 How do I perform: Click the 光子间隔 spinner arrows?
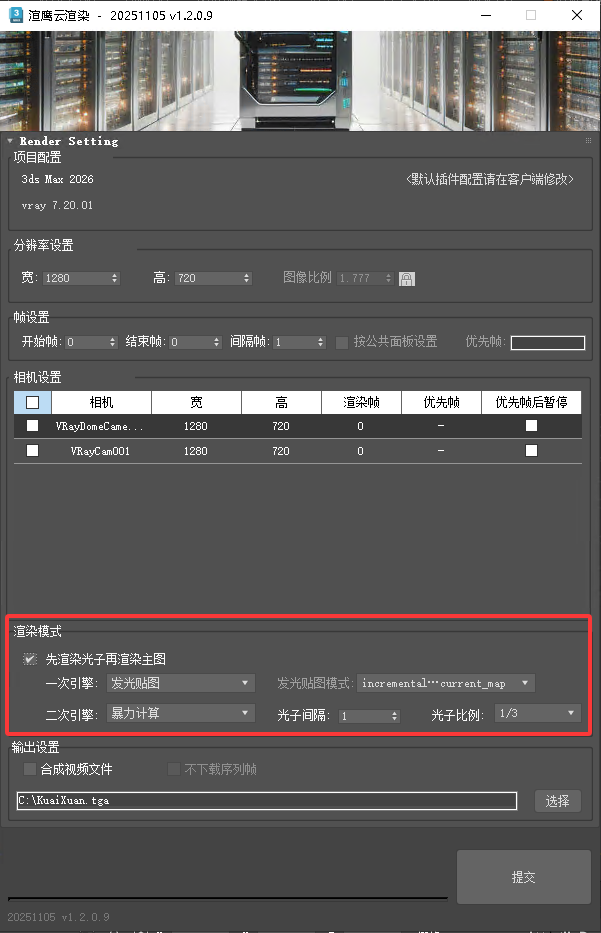(x=395, y=716)
